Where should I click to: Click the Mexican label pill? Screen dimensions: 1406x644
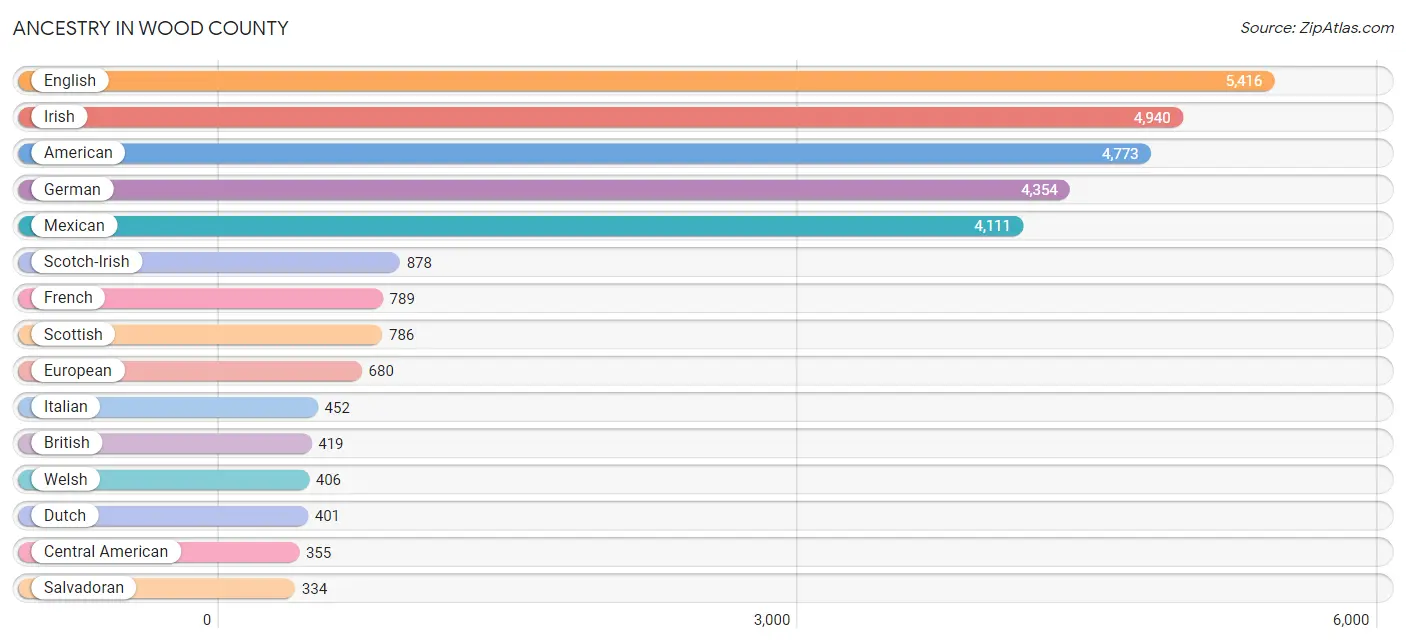[x=74, y=225]
